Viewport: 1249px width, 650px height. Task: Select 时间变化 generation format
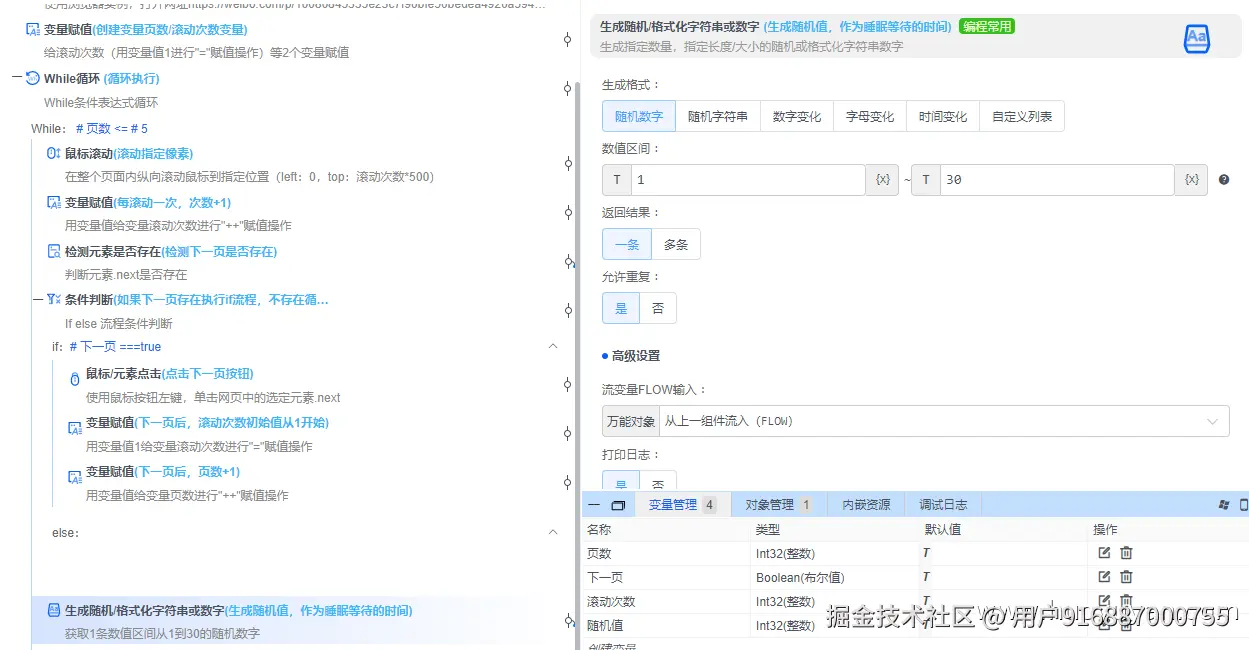943,116
